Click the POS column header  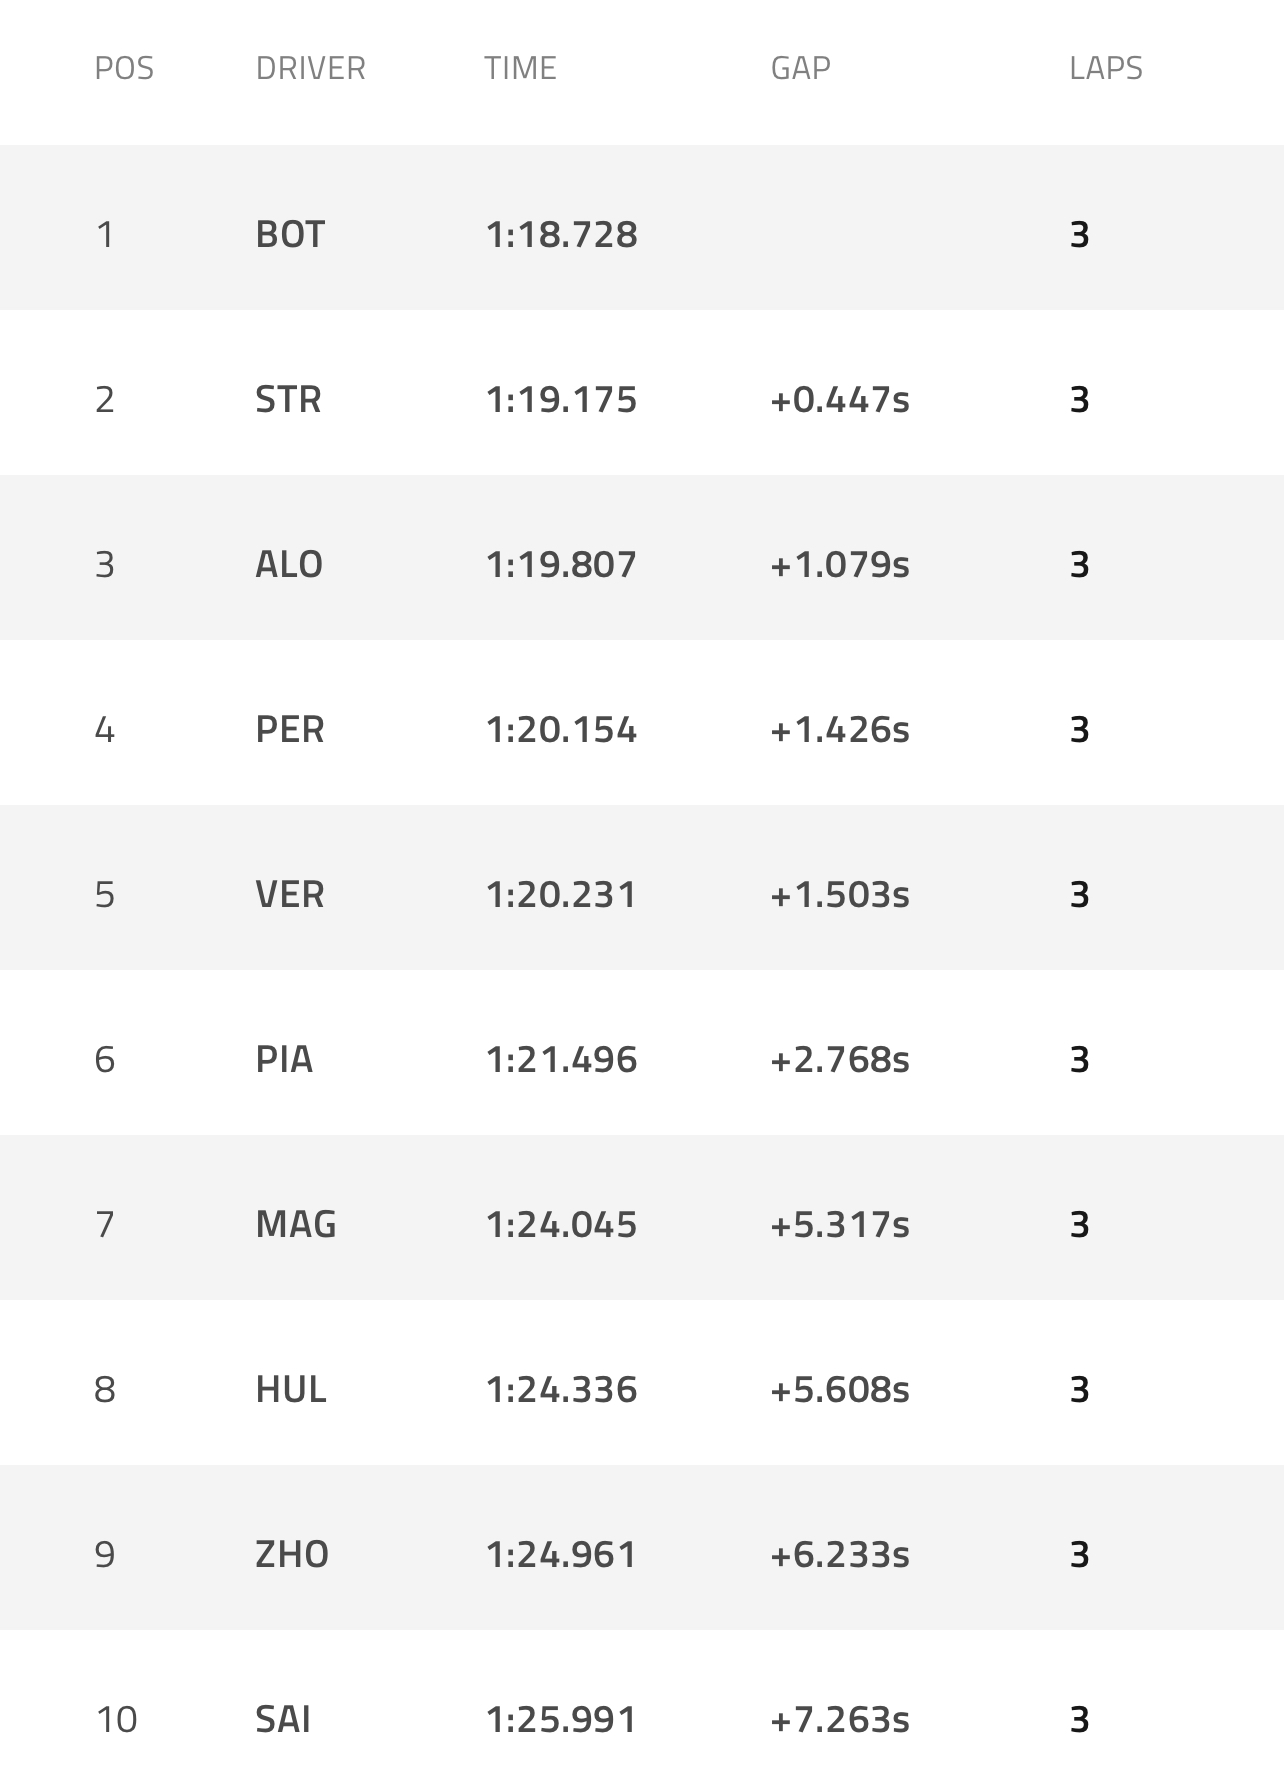[x=124, y=68]
